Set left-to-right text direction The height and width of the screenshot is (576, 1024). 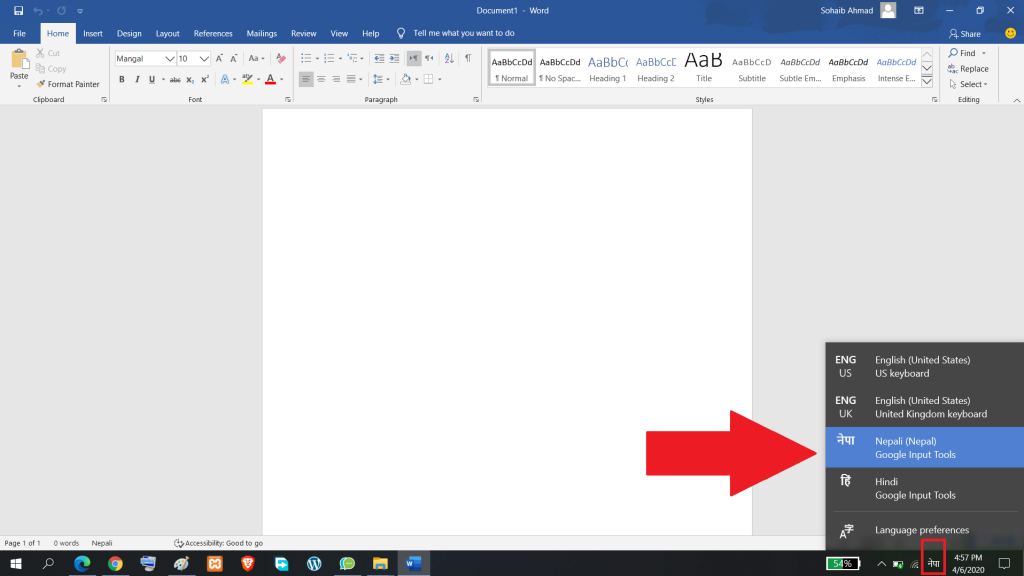(x=414, y=59)
